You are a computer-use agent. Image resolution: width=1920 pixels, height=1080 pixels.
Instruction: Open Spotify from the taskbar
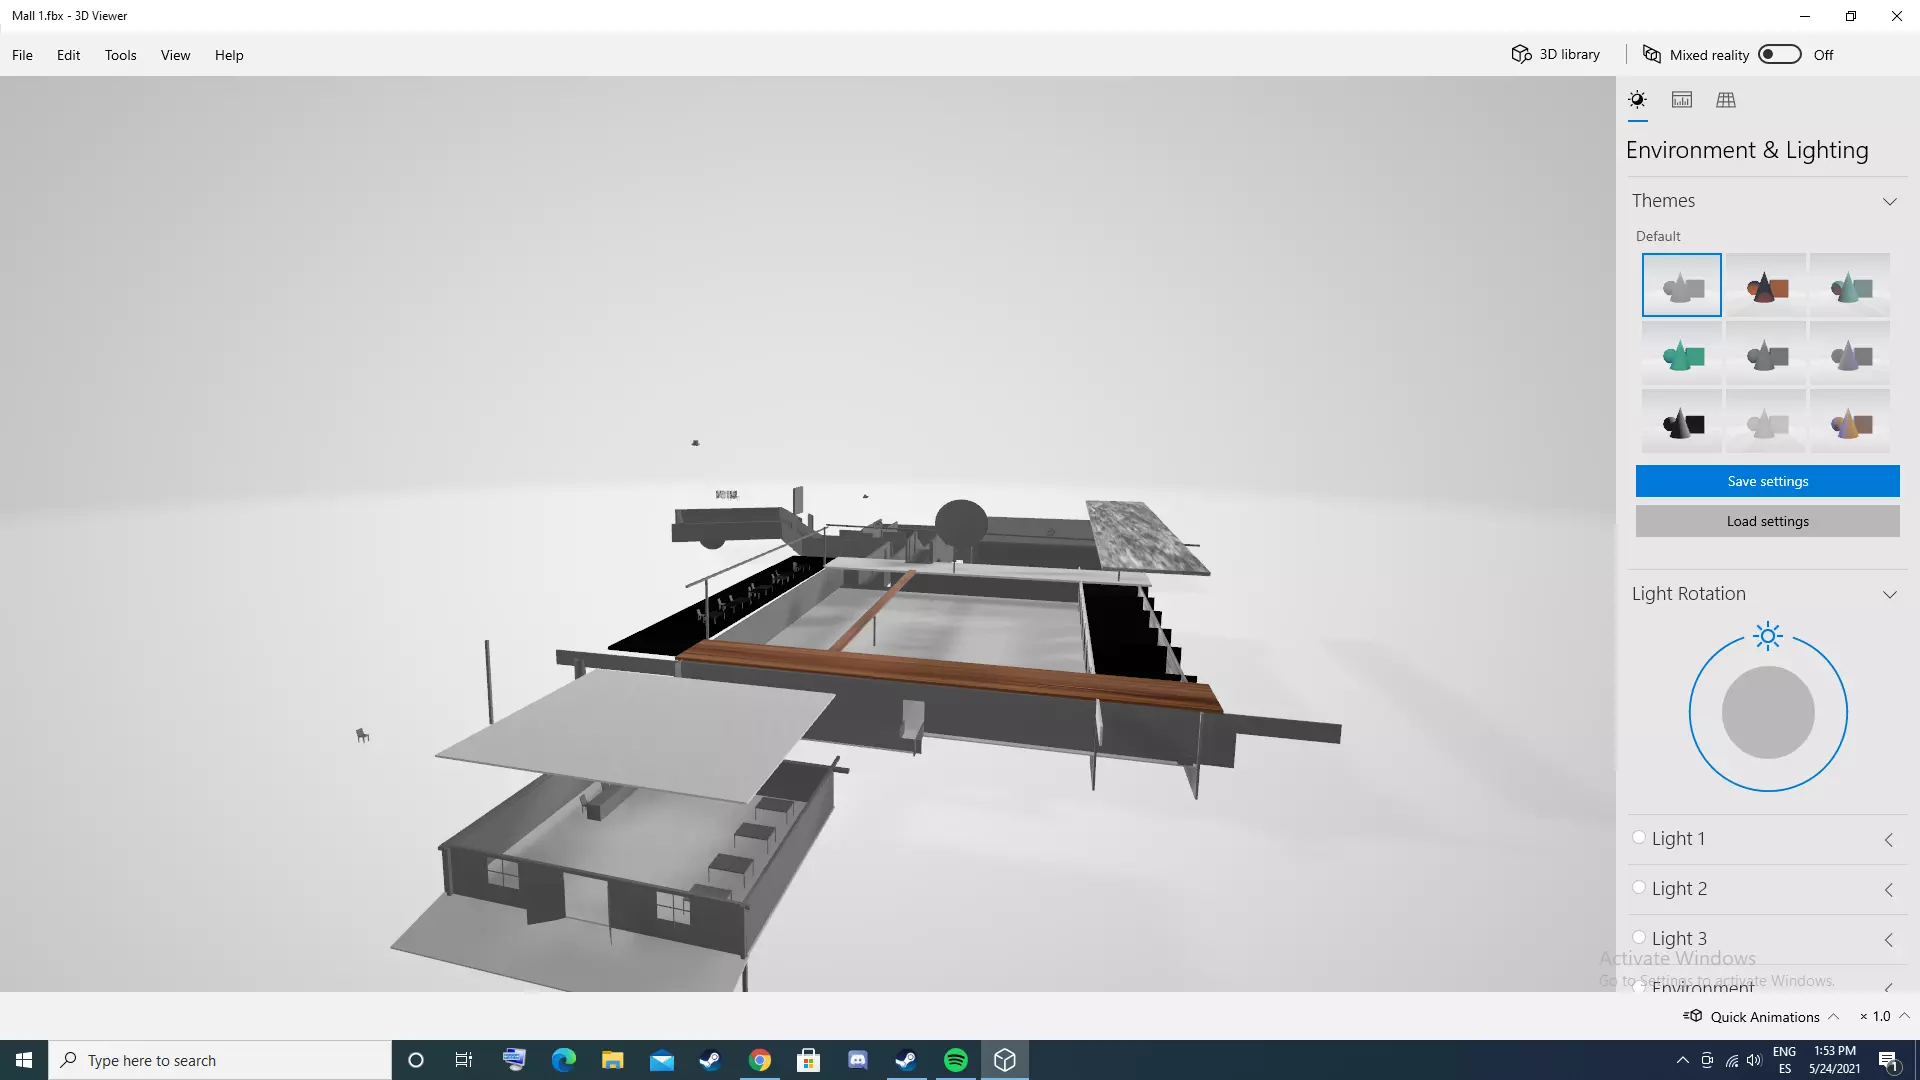coord(956,1060)
